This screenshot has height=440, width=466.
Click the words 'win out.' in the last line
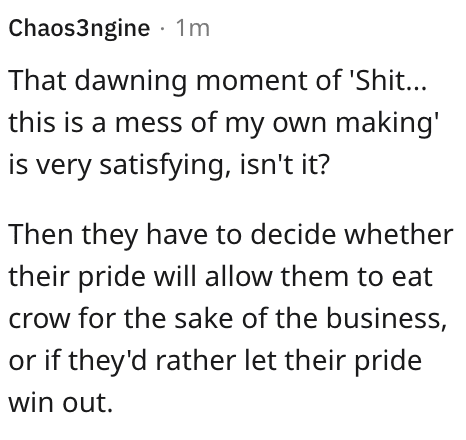(x=61, y=403)
